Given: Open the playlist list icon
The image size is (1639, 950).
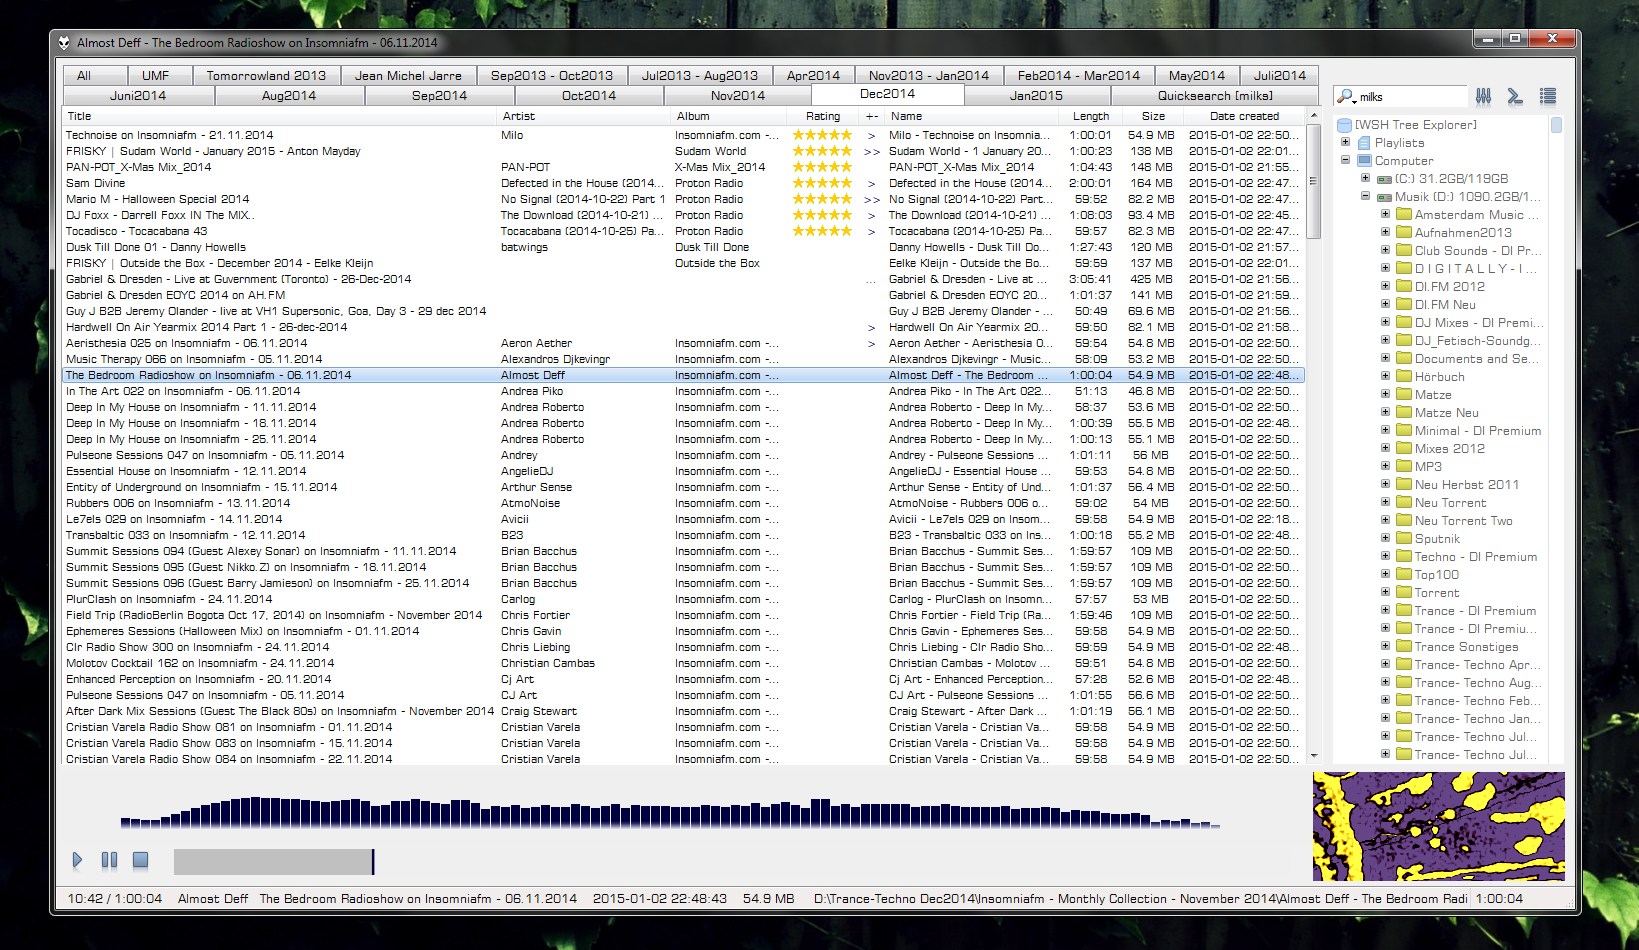Looking at the screenshot, I should (x=1548, y=96).
